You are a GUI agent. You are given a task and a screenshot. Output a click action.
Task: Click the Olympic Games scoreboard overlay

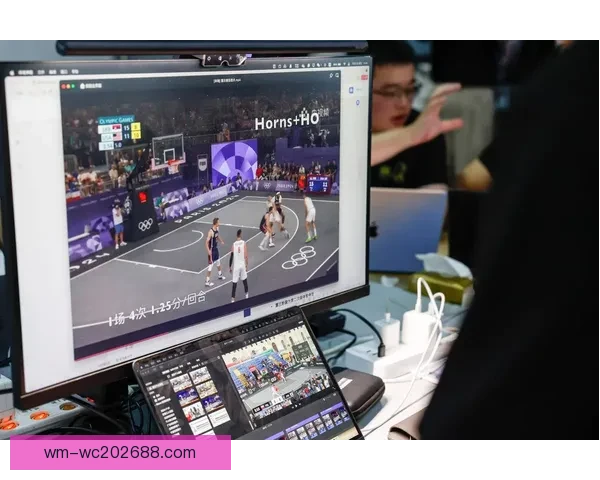click(119, 135)
